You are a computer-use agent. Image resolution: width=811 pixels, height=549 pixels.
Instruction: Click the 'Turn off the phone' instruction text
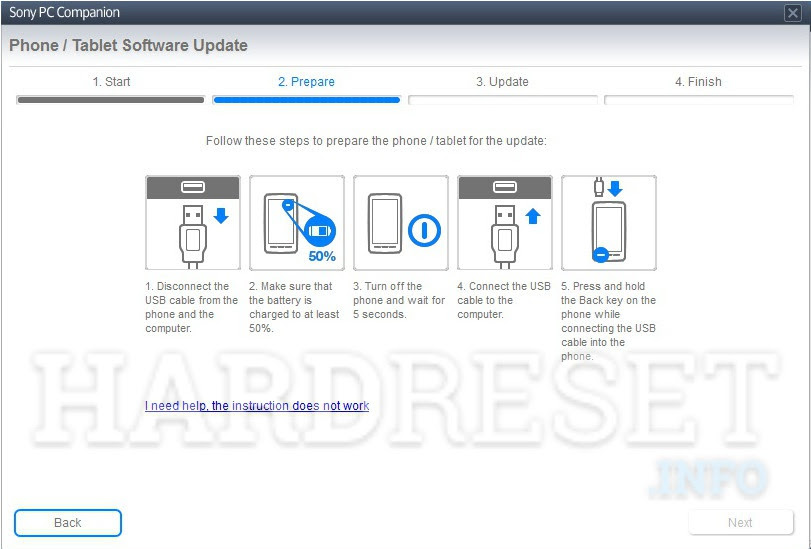point(399,300)
